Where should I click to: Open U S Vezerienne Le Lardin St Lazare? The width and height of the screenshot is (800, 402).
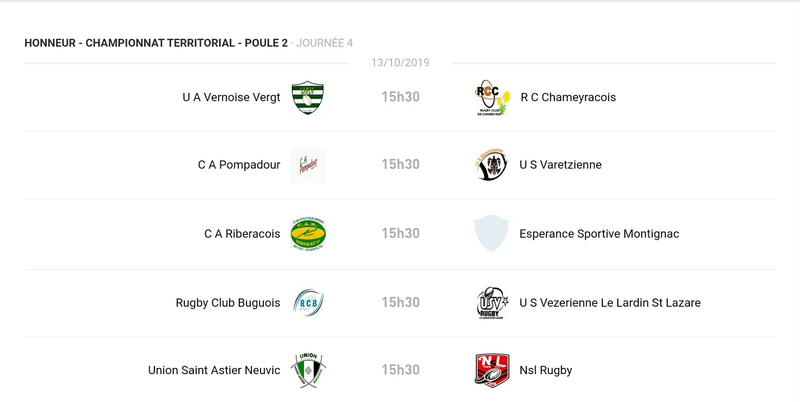[x=610, y=302]
